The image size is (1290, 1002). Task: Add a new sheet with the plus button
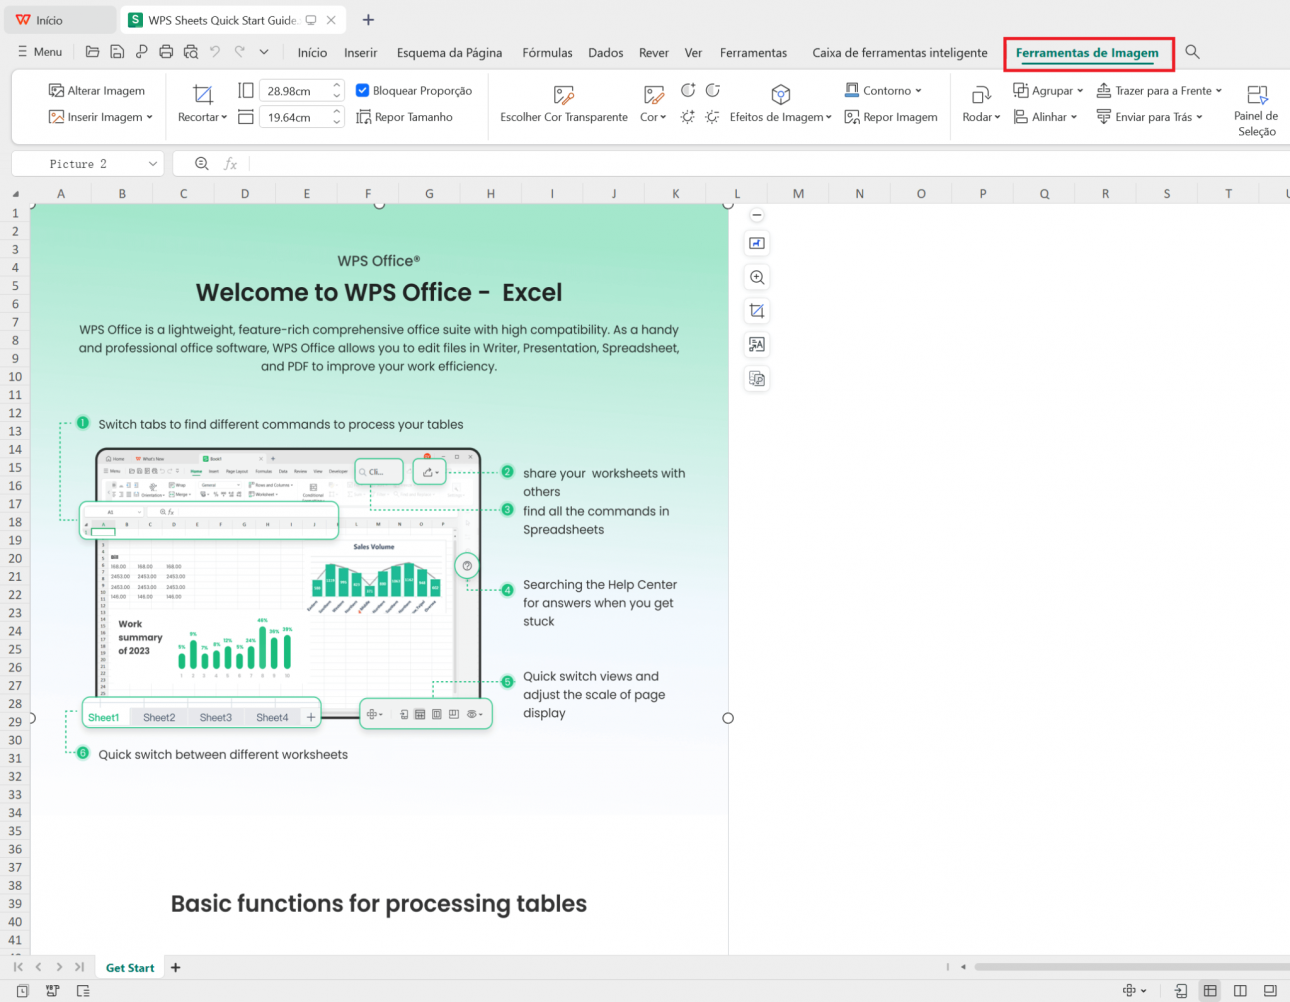tap(176, 968)
